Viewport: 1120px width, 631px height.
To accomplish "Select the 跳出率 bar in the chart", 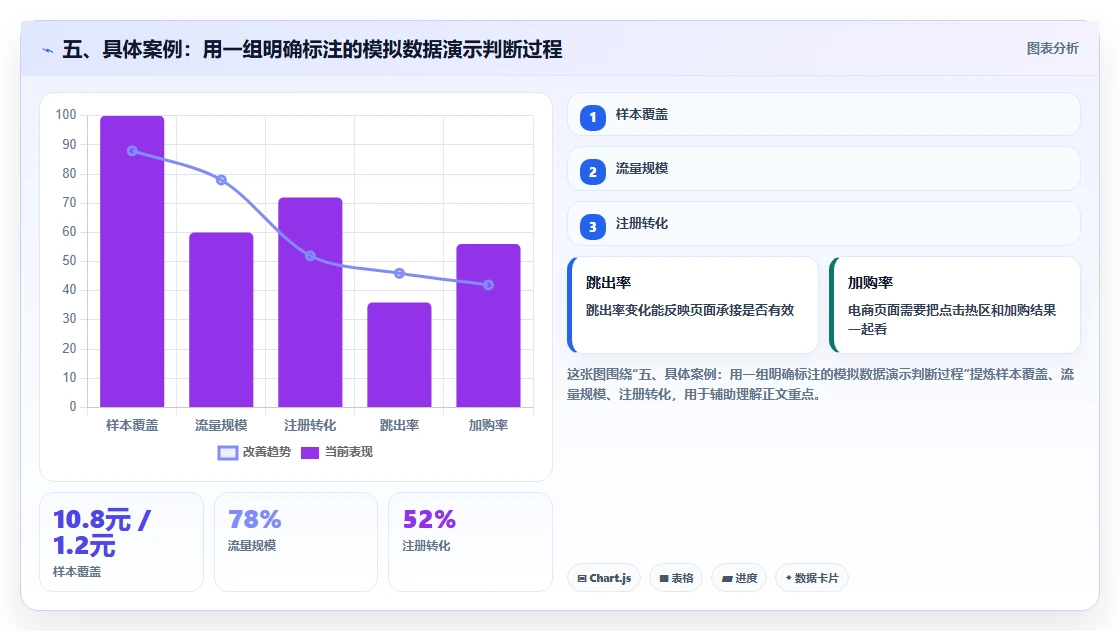I will click(399, 355).
